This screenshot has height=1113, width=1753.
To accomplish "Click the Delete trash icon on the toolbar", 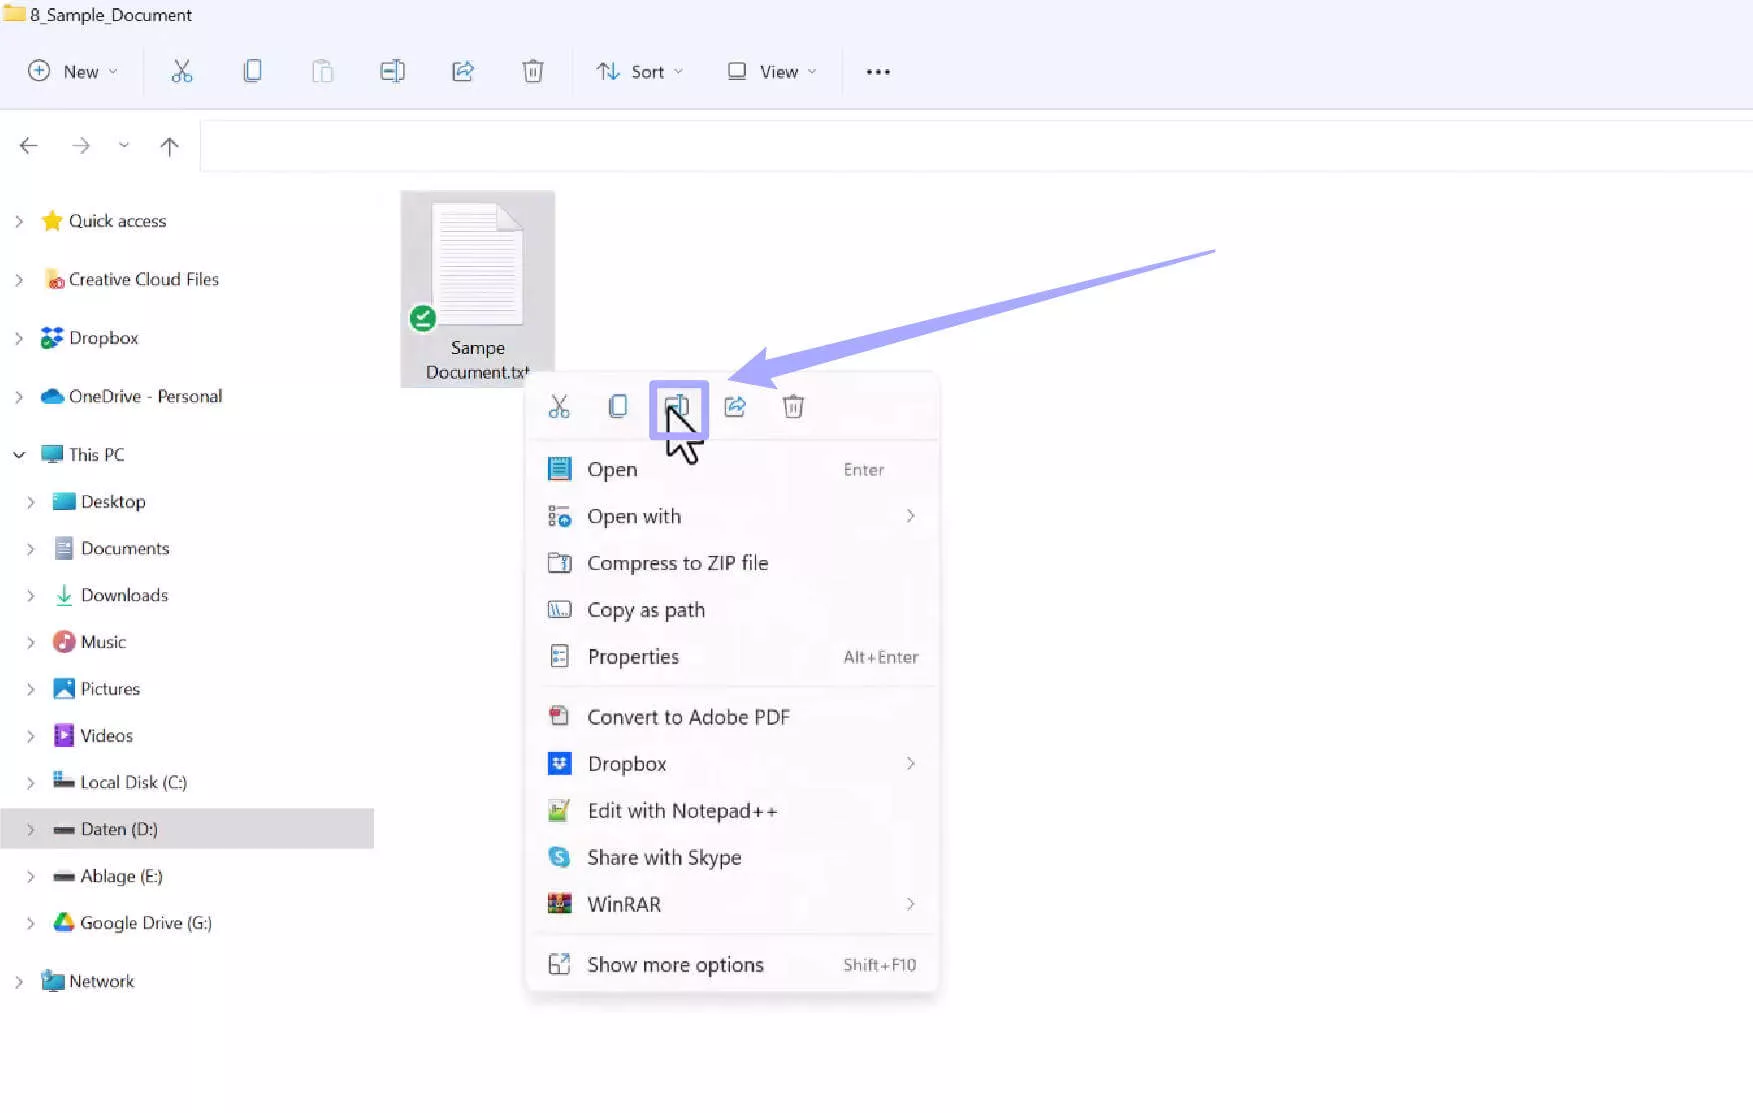I will (533, 71).
